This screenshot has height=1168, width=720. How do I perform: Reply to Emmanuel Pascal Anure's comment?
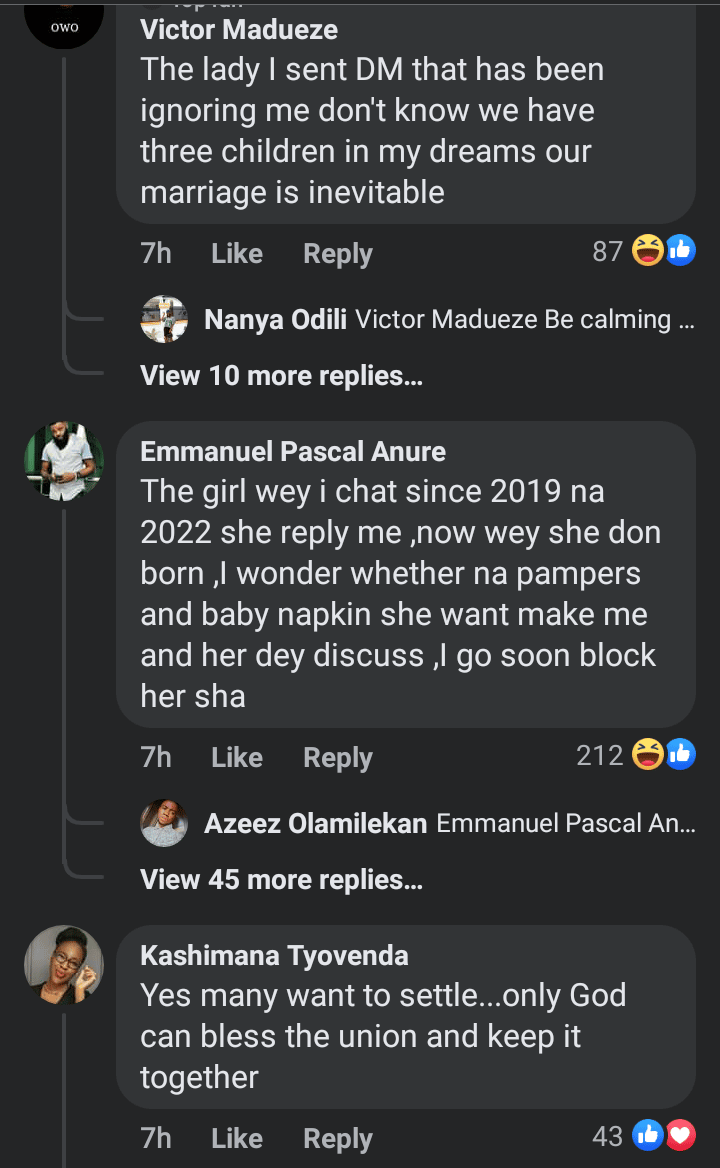pos(338,758)
